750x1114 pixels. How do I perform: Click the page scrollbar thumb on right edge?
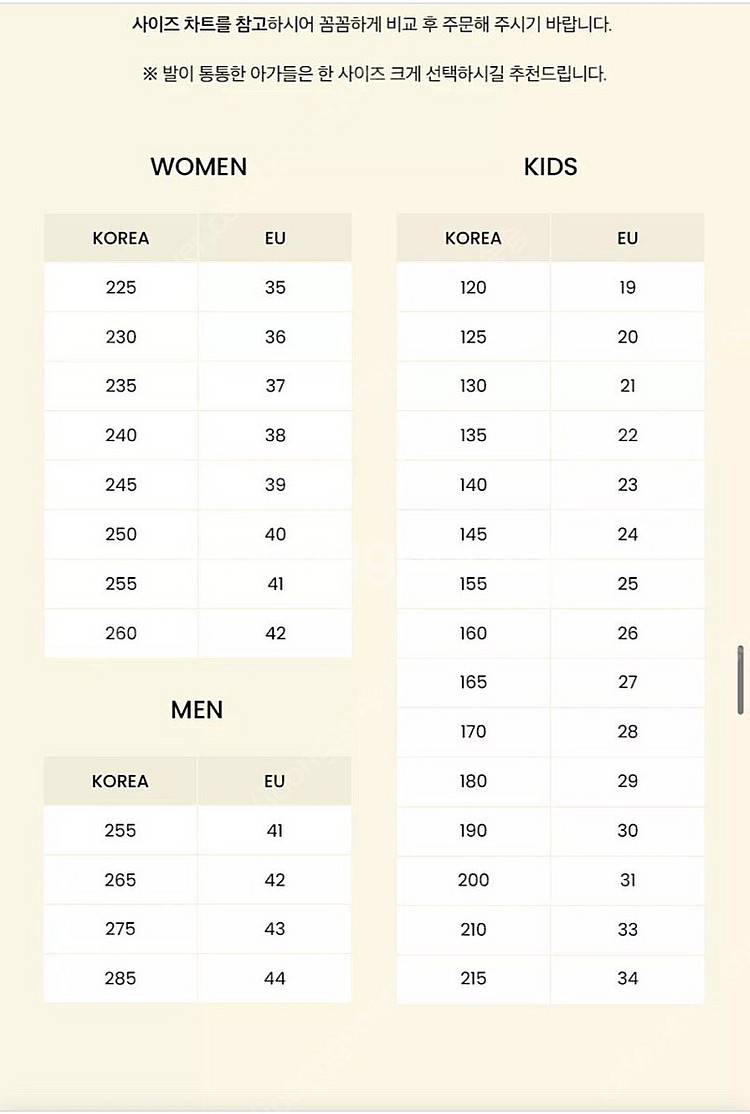pyautogui.click(x=741, y=679)
